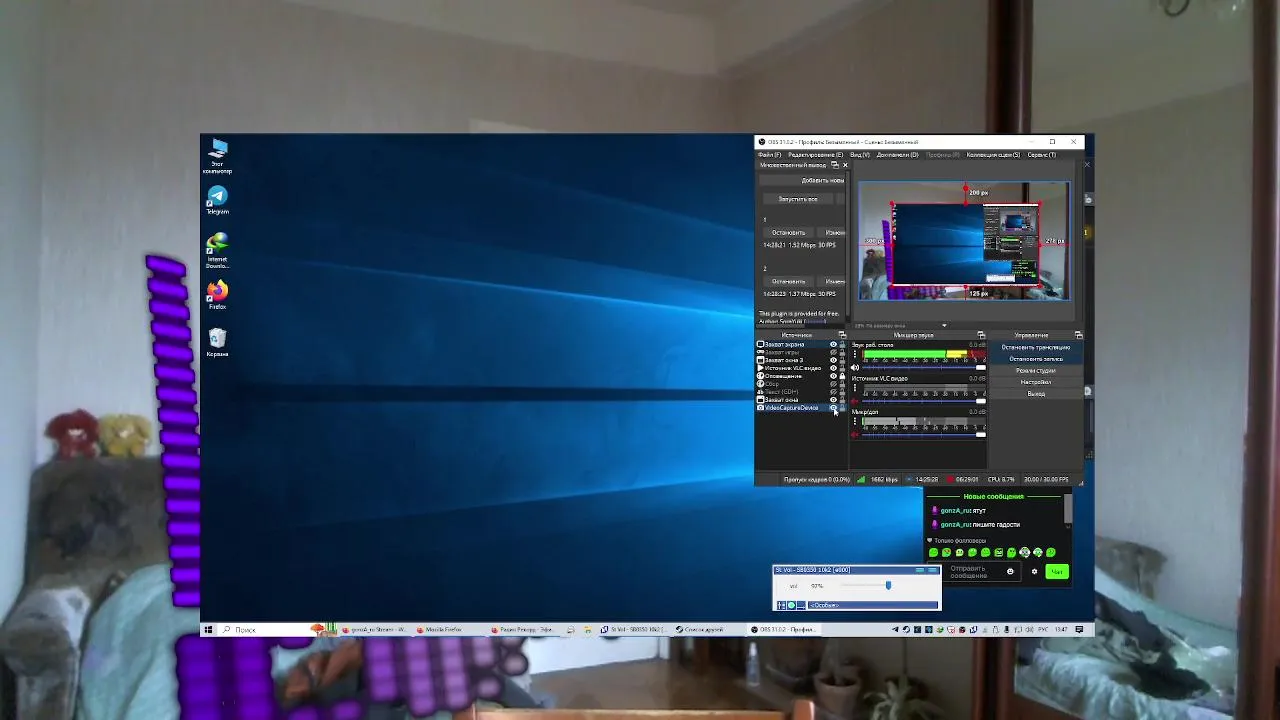Viewport: 1280px width, 720px height.
Task: Float the Множественный вывод dock panel
Action: click(x=835, y=165)
